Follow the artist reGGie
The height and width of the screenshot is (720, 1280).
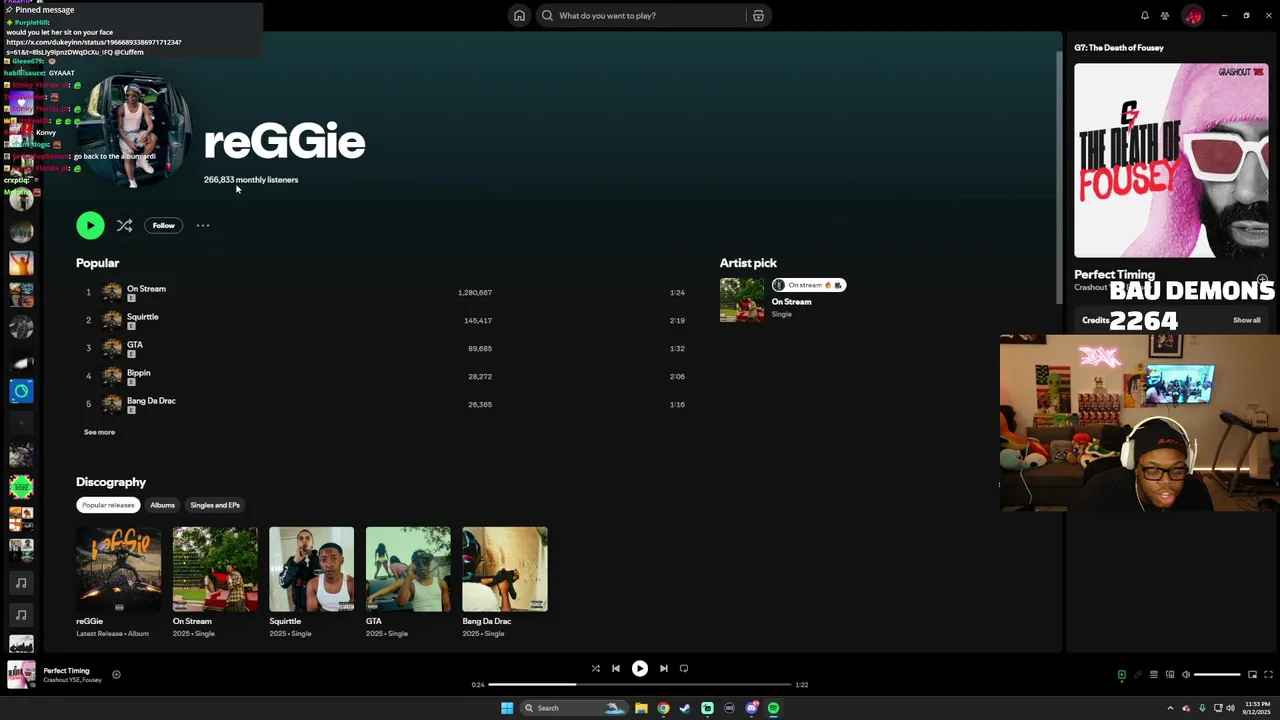click(163, 225)
